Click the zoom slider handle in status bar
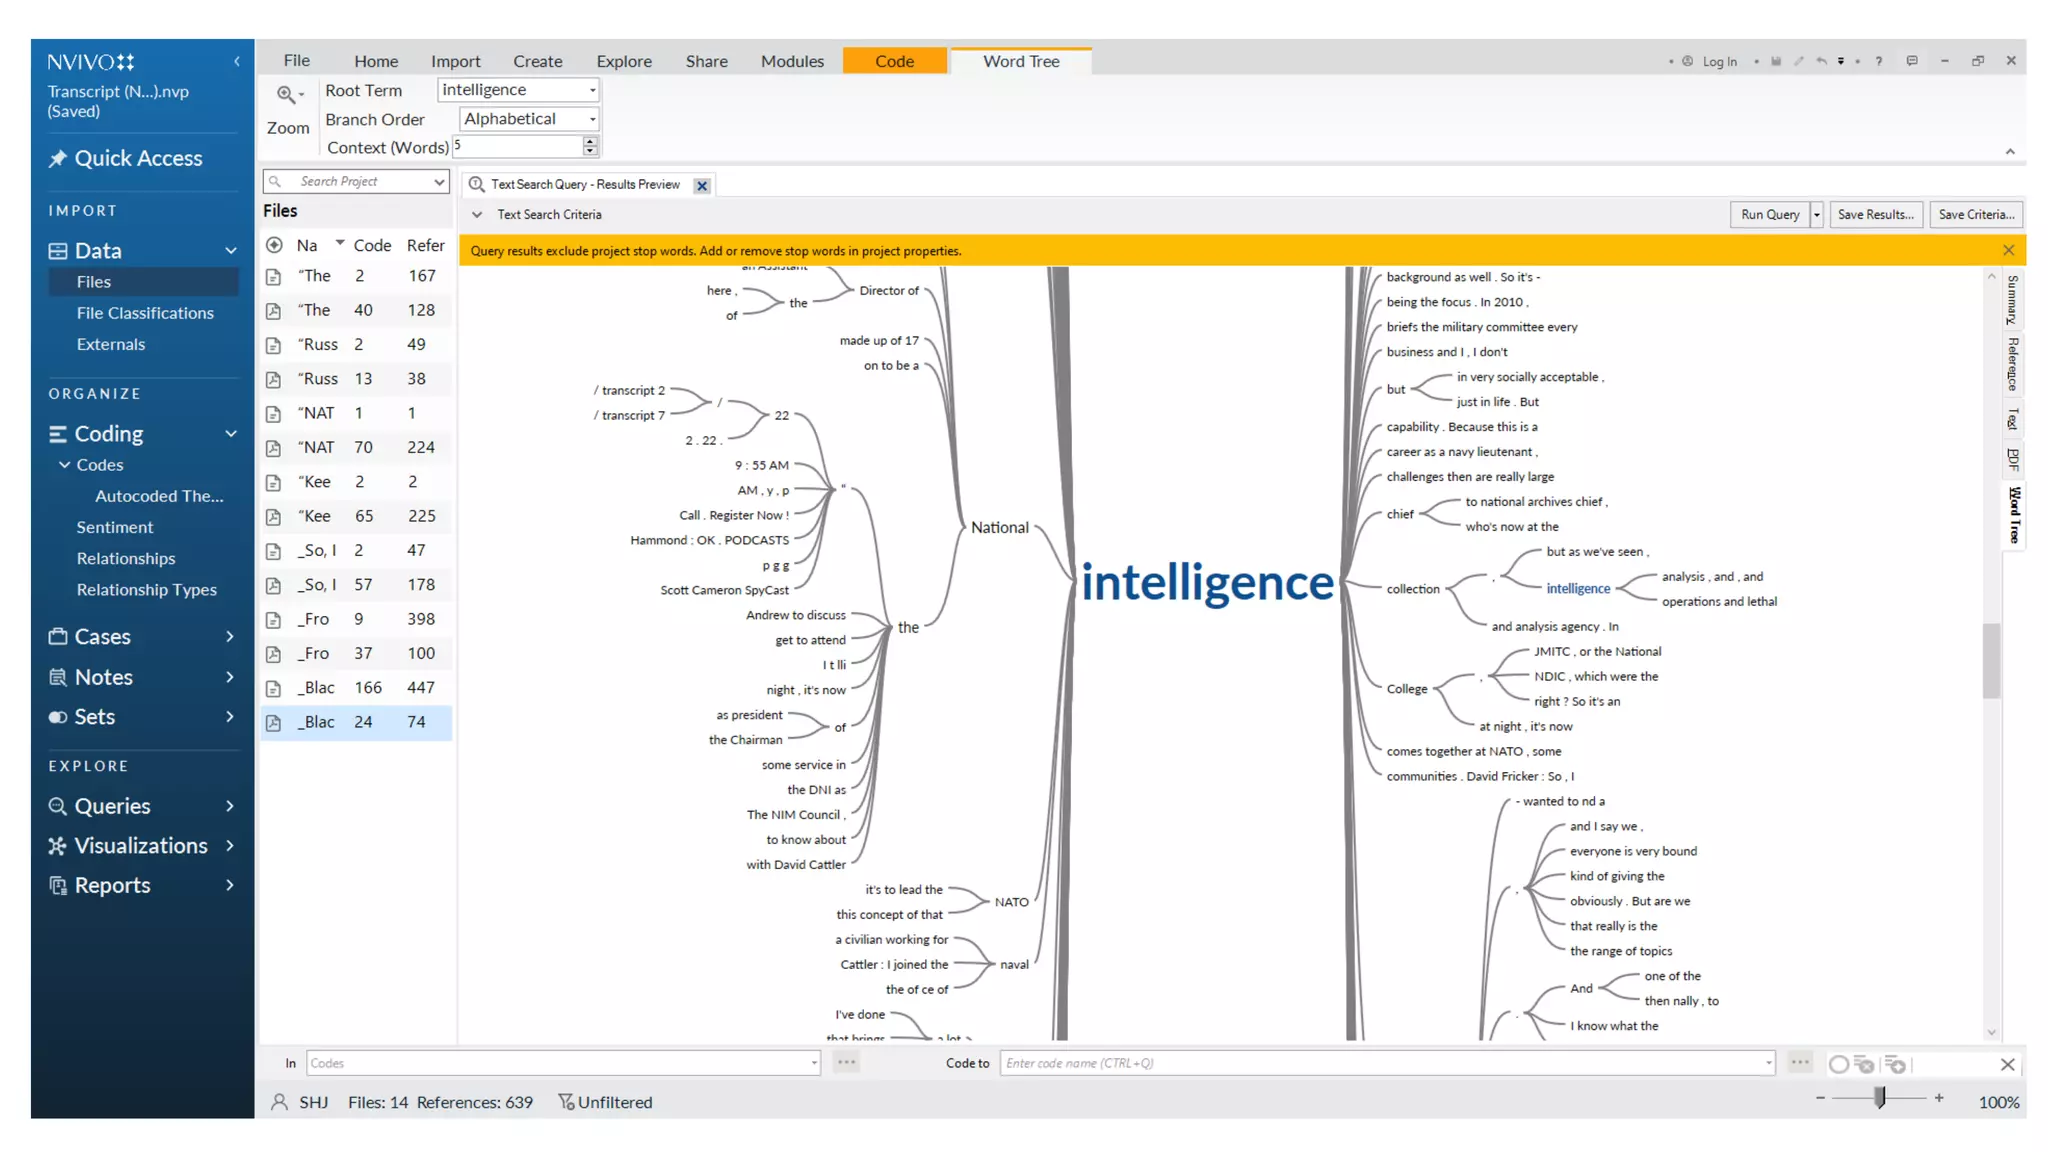Image resolution: width=2048 pixels, height=1152 pixels. (1880, 1098)
